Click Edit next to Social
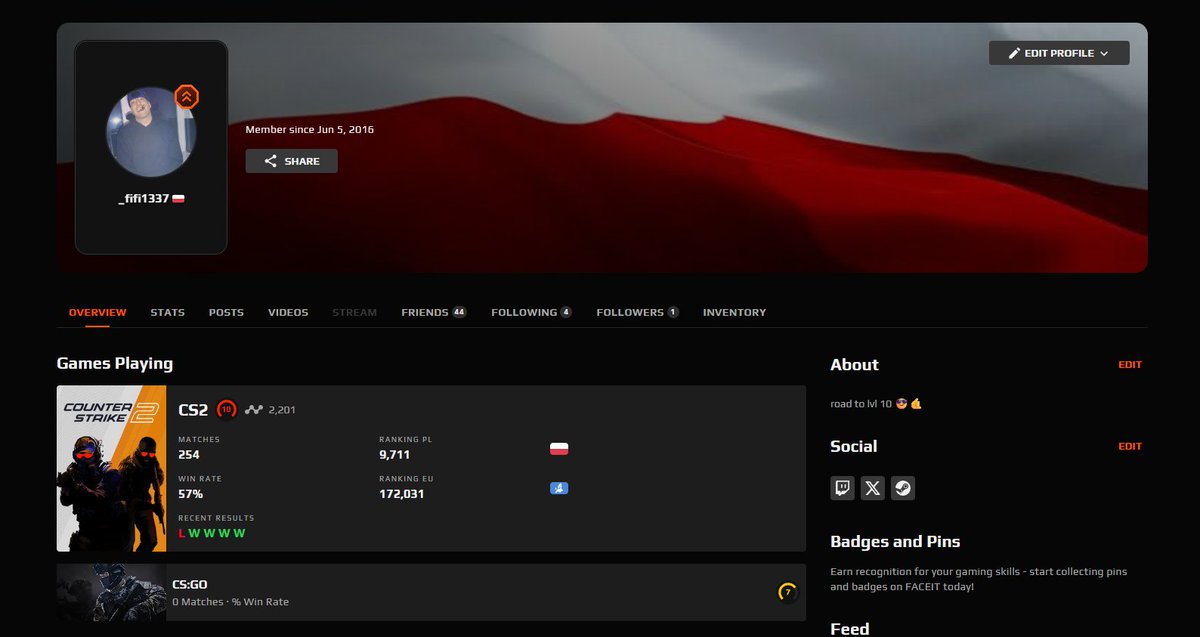 [x=1130, y=447]
